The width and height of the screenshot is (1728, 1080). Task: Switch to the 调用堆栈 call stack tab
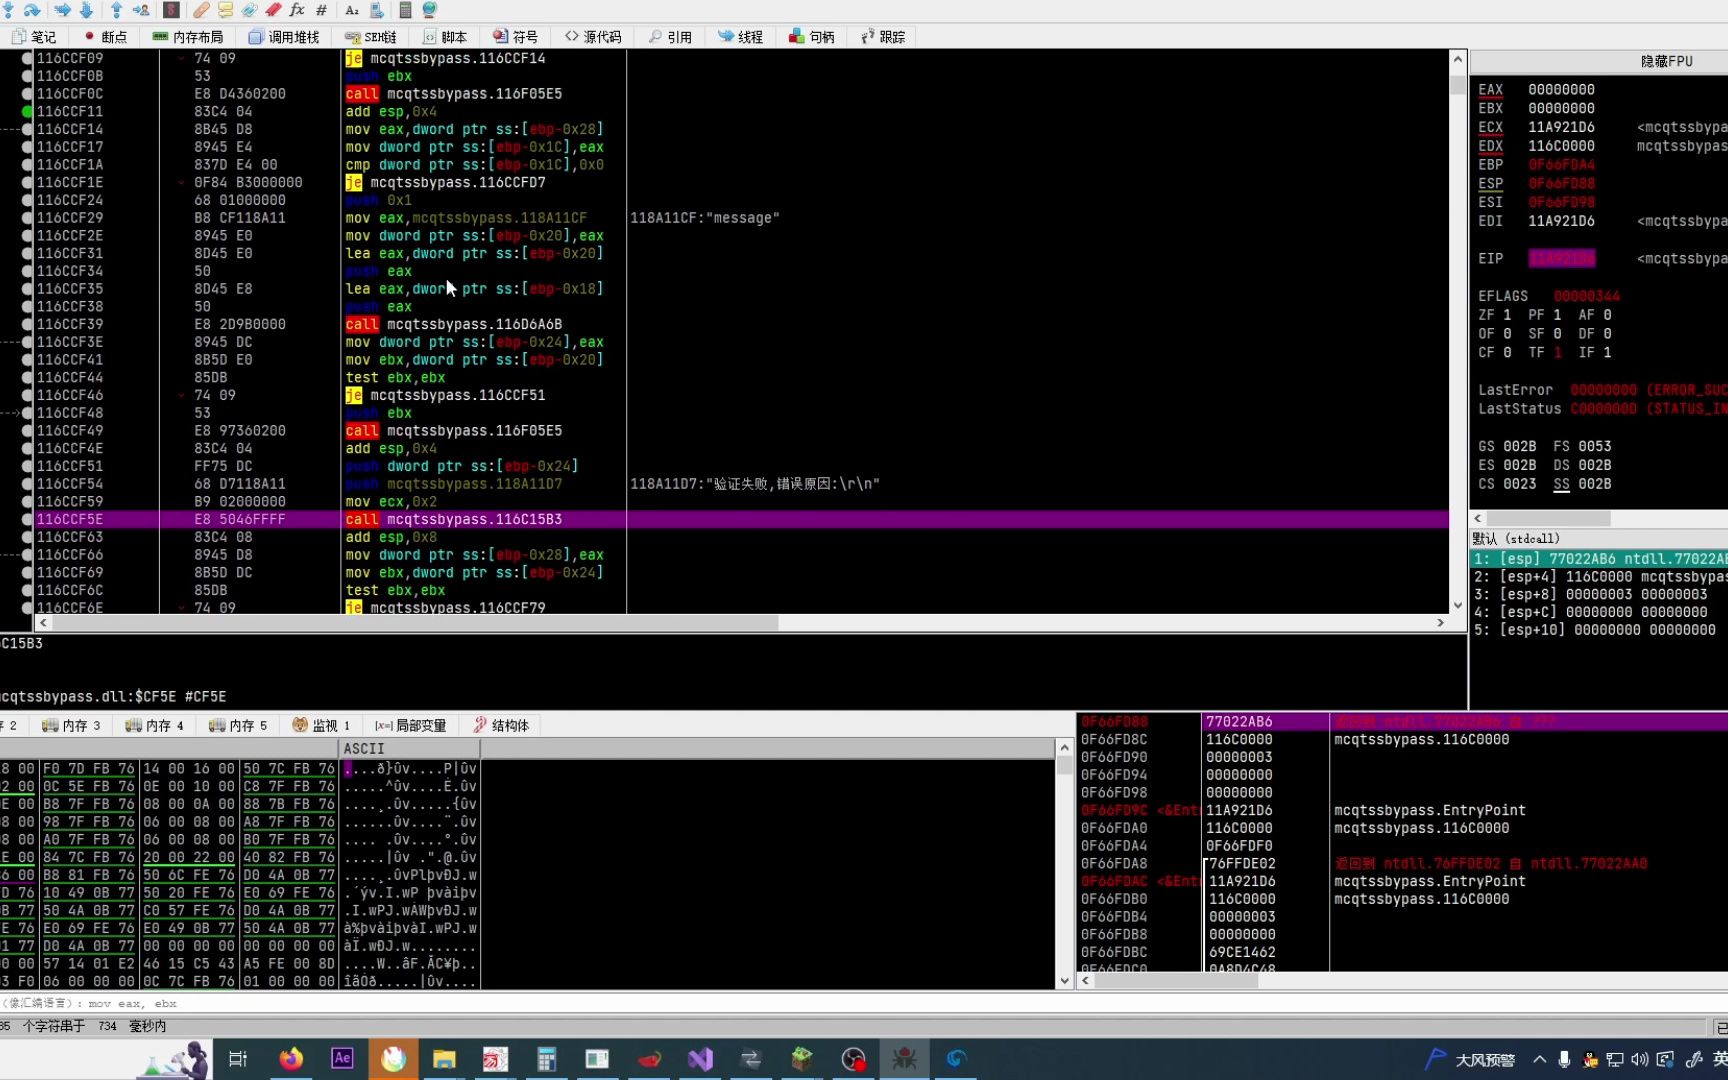pos(284,37)
